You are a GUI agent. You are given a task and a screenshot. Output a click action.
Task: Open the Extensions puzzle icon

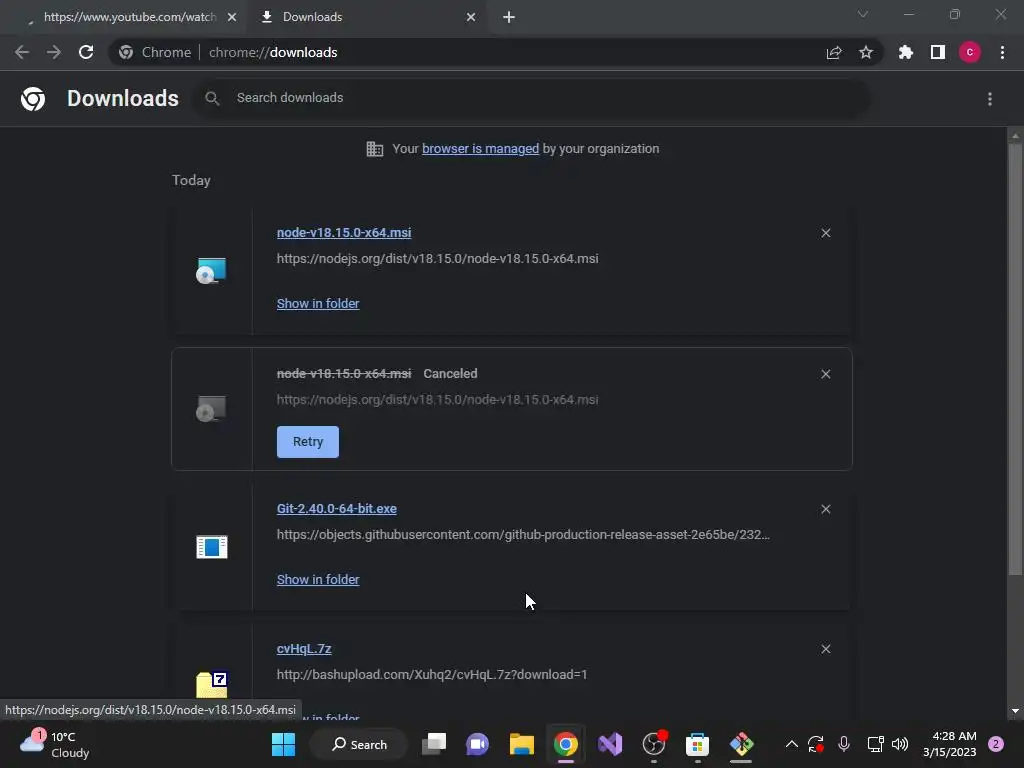[906, 52]
